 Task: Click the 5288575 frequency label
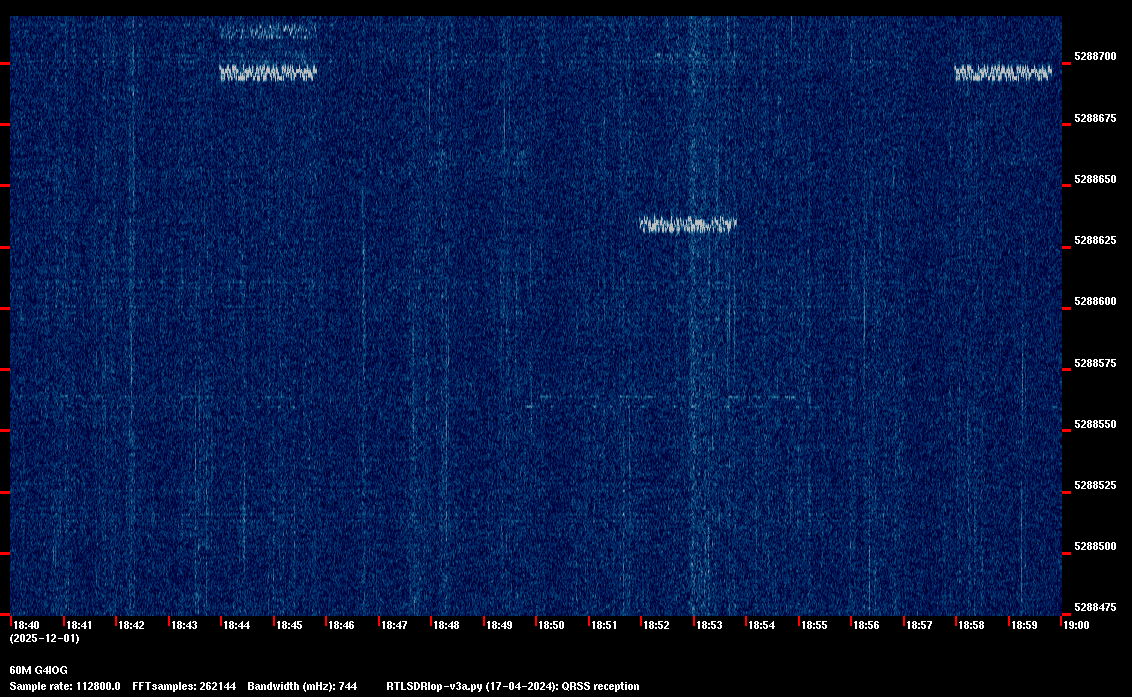pos(1095,363)
